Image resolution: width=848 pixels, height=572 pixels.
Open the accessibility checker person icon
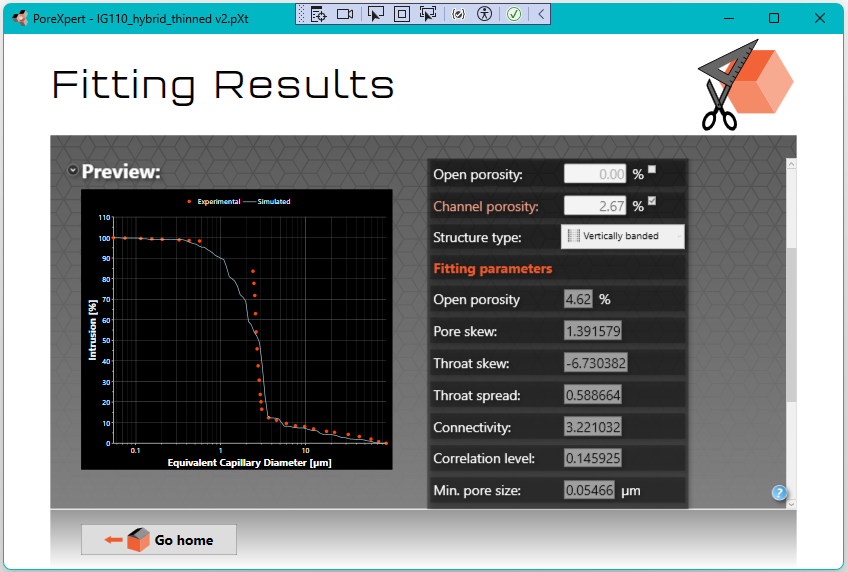pyautogui.click(x=484, y=14)
